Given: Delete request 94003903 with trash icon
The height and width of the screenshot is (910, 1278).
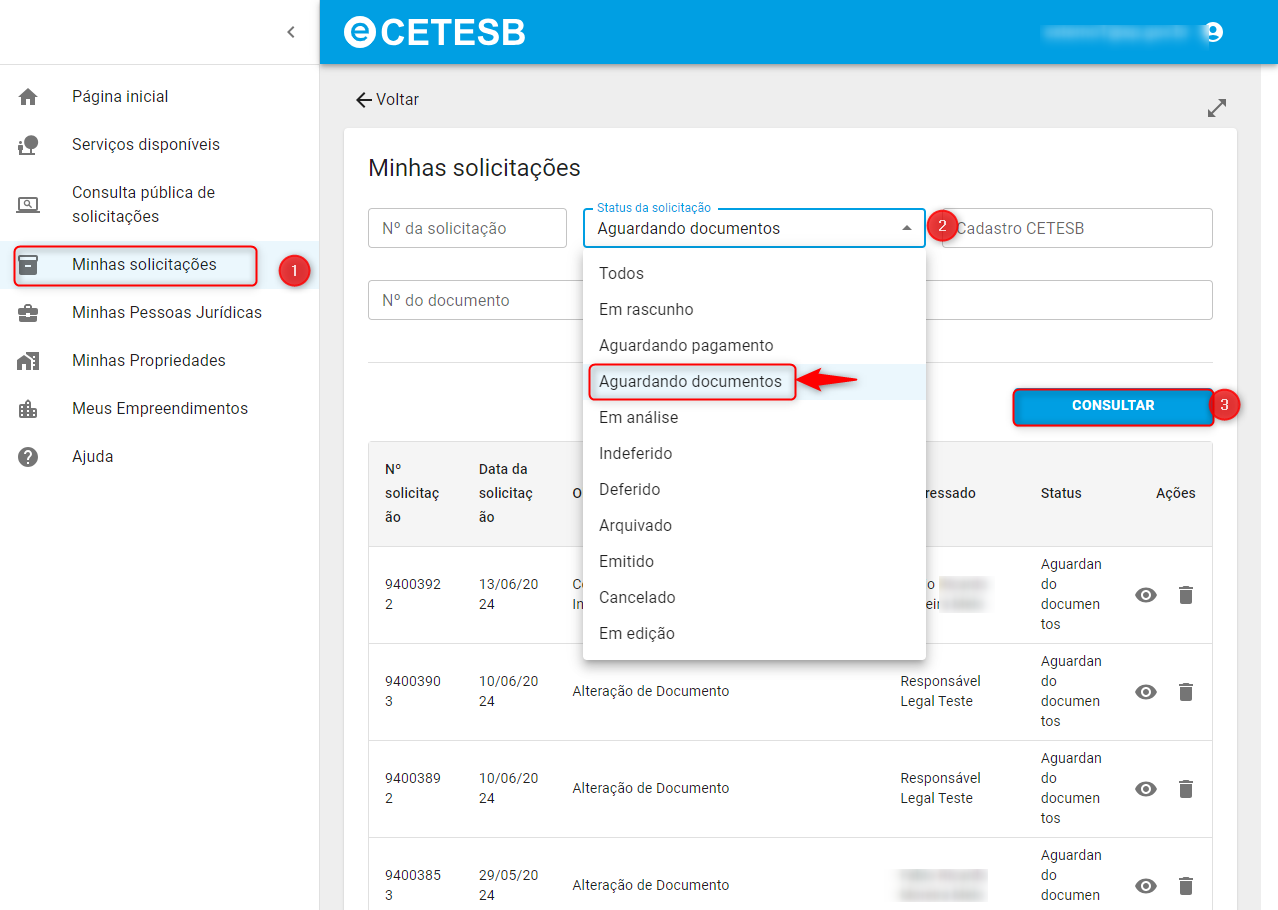Looking at the screenshot, I should 1186,692.
